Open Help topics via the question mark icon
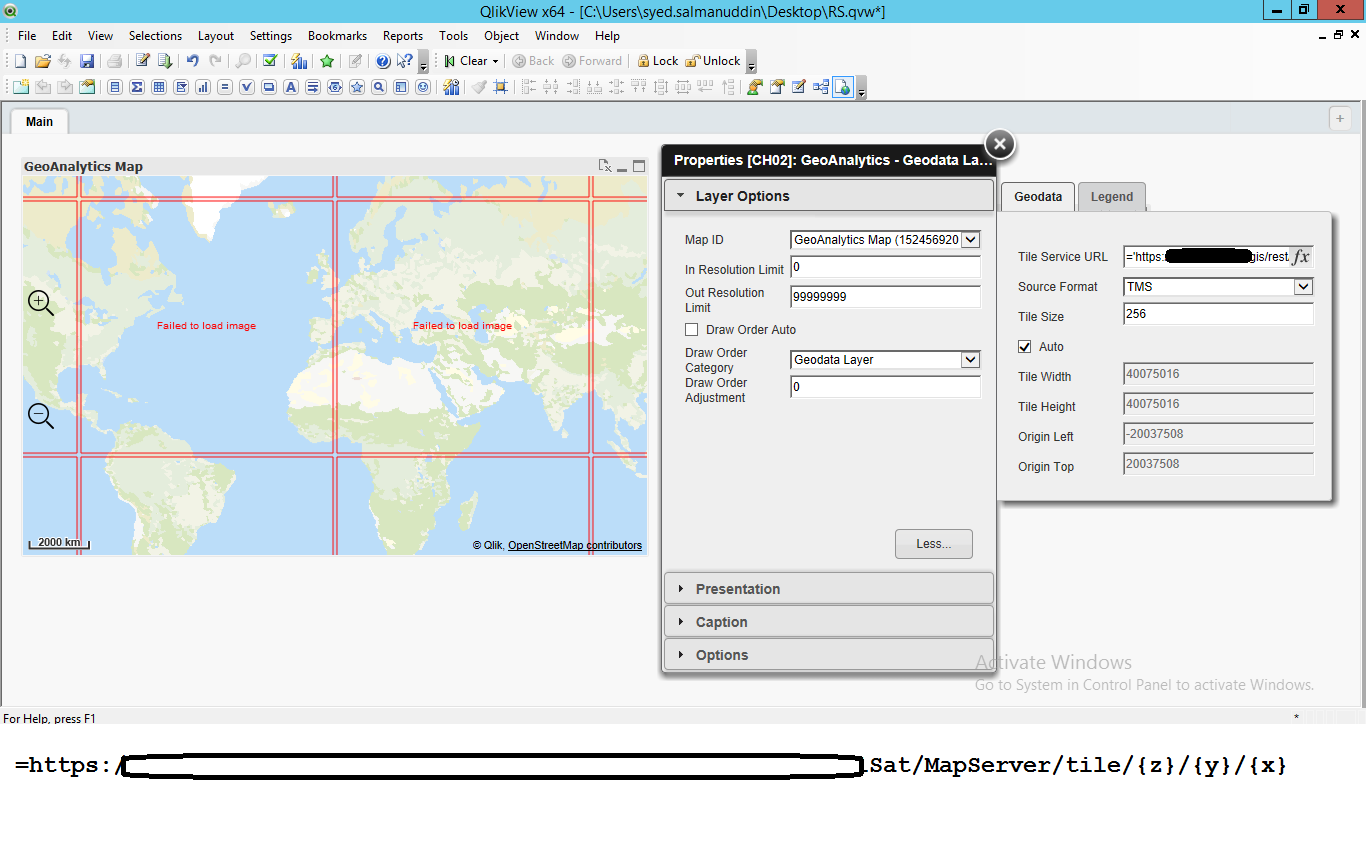Screen dimensions: 1366x844 [383, 61]
